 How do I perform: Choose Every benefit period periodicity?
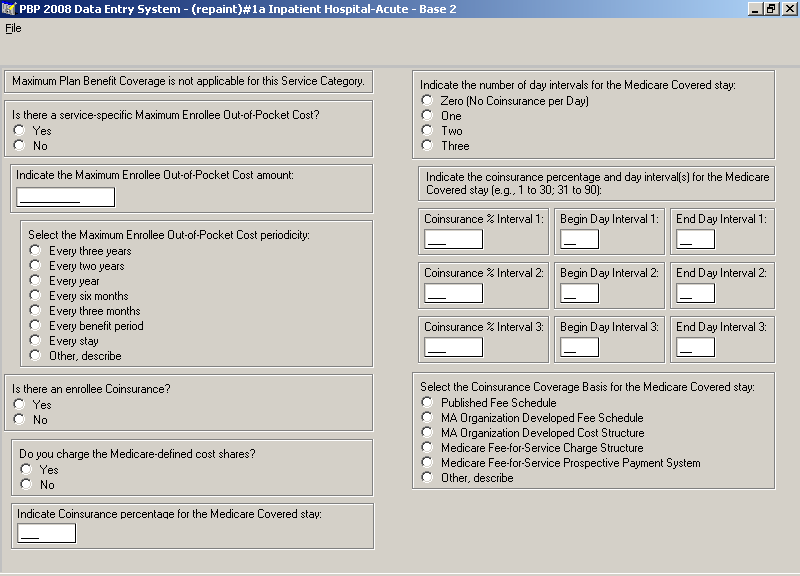[35, 325]
